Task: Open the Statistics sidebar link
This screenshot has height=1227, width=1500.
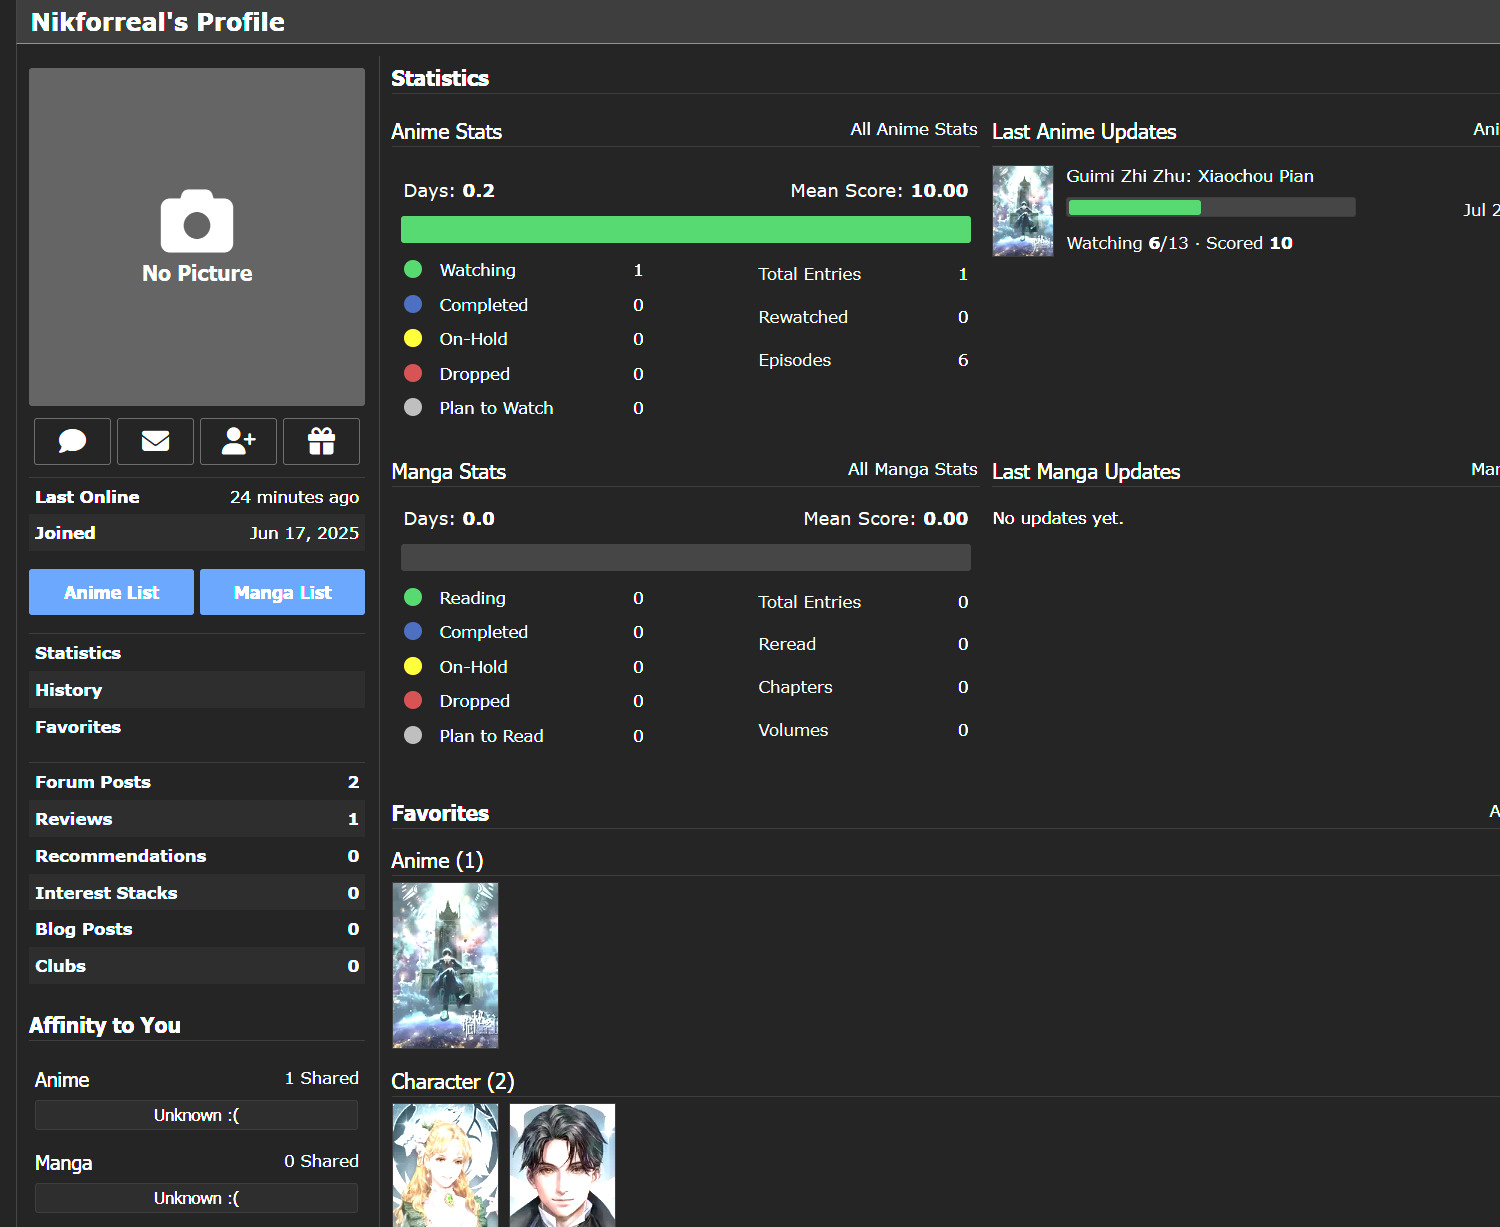Action: (78, 653)
